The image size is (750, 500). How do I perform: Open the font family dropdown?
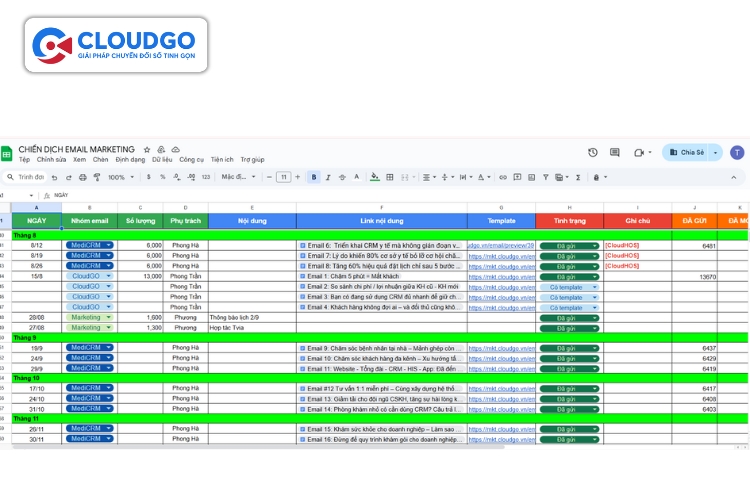coord(240,177)
